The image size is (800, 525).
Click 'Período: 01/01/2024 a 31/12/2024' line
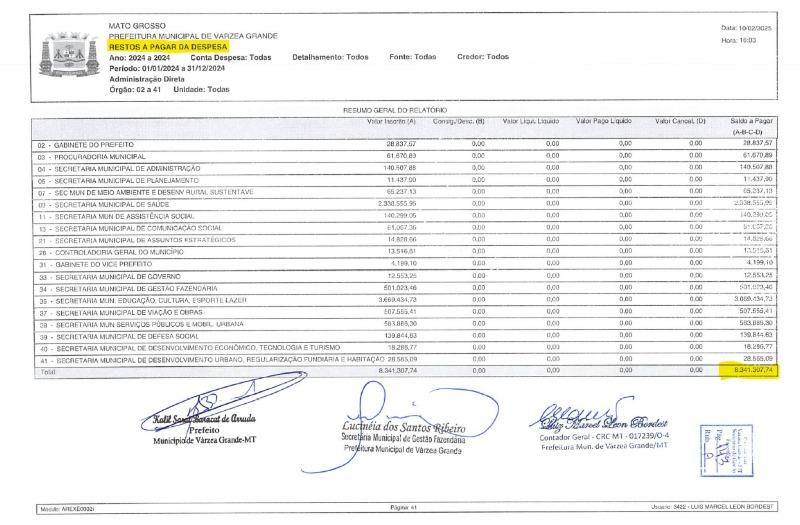[167, 68]
